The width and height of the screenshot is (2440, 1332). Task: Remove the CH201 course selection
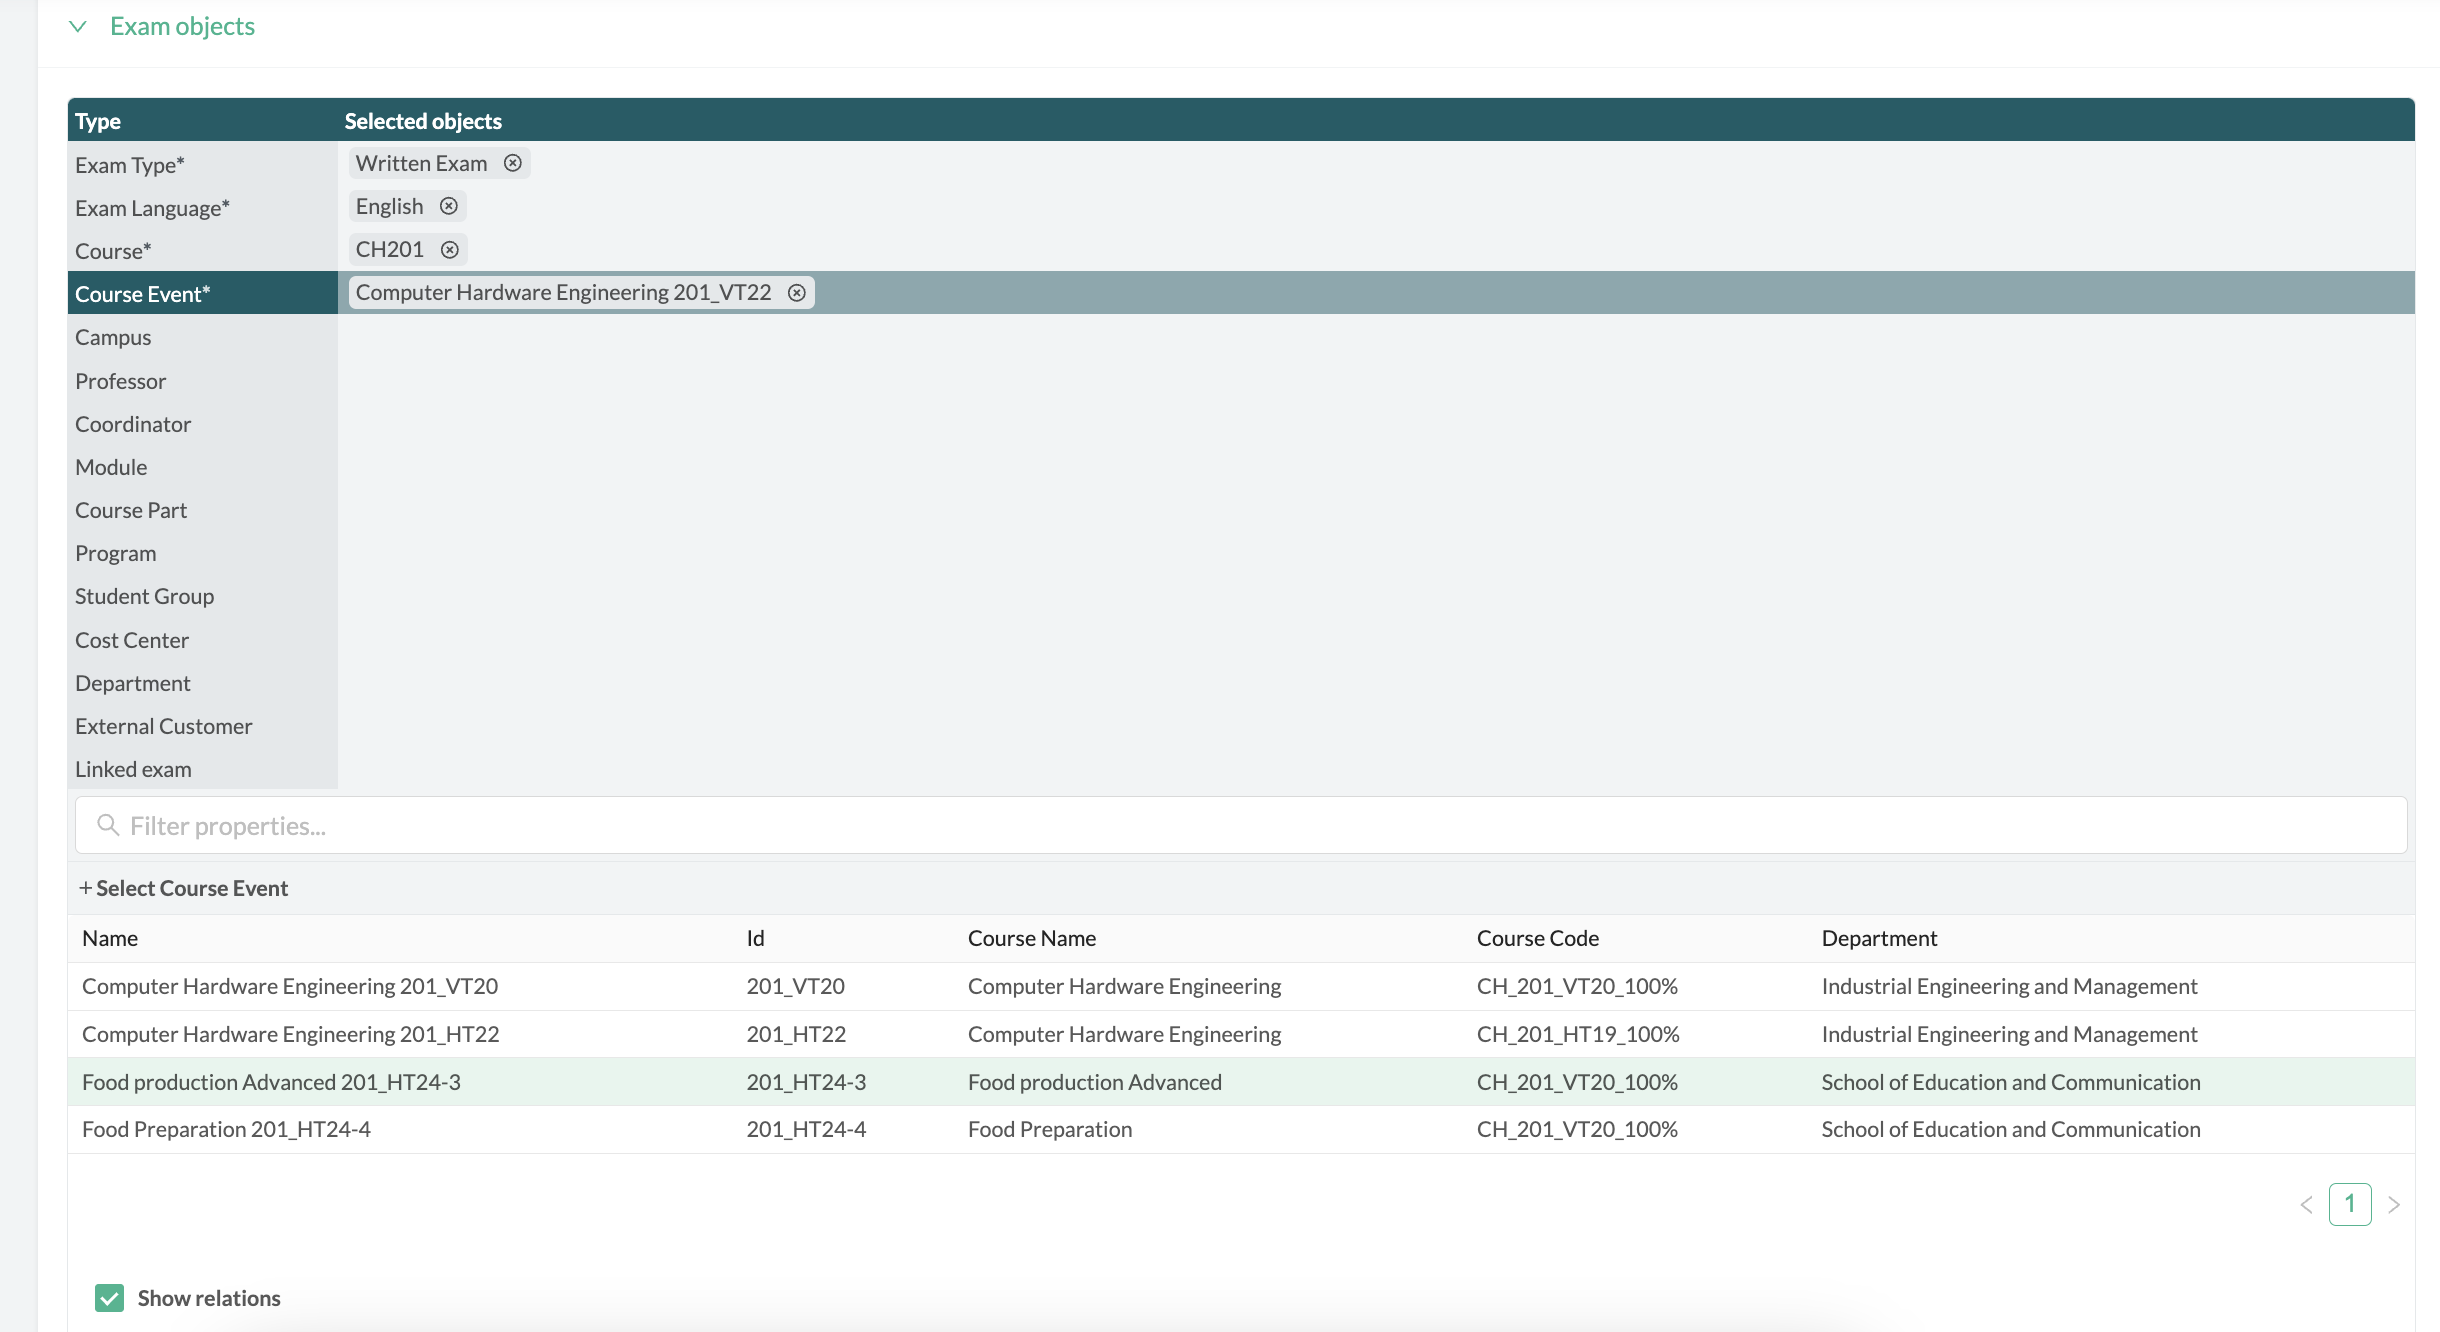pos(450,250)
